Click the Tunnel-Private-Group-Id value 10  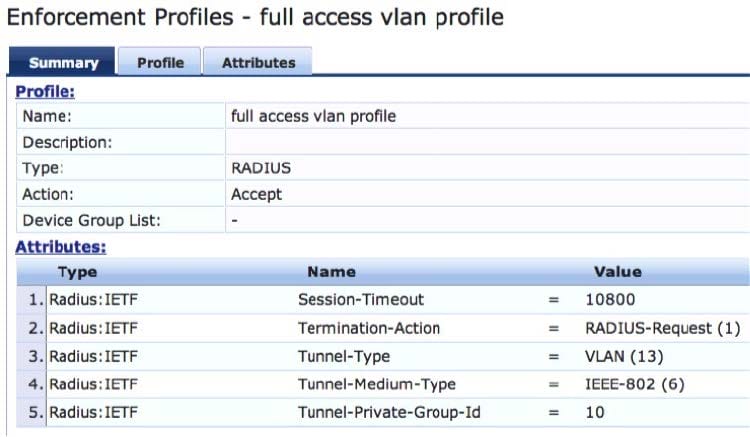[x=595, y=412]
